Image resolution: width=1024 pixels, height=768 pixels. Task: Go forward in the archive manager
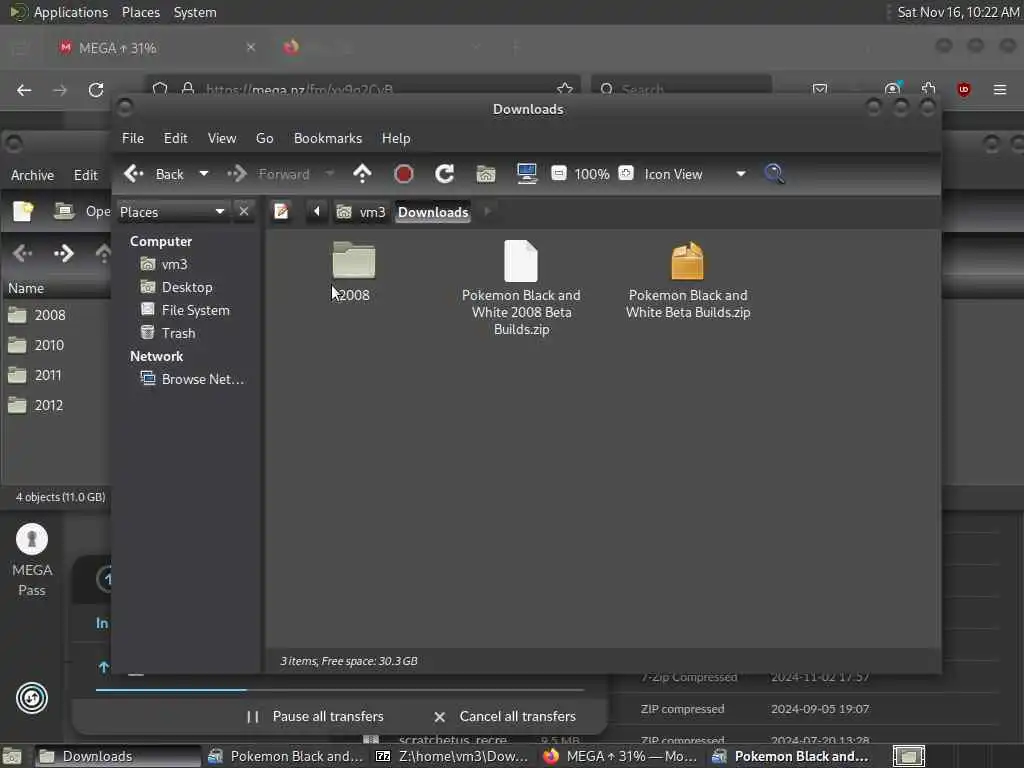pyautogui.click(x=63, y=253)
